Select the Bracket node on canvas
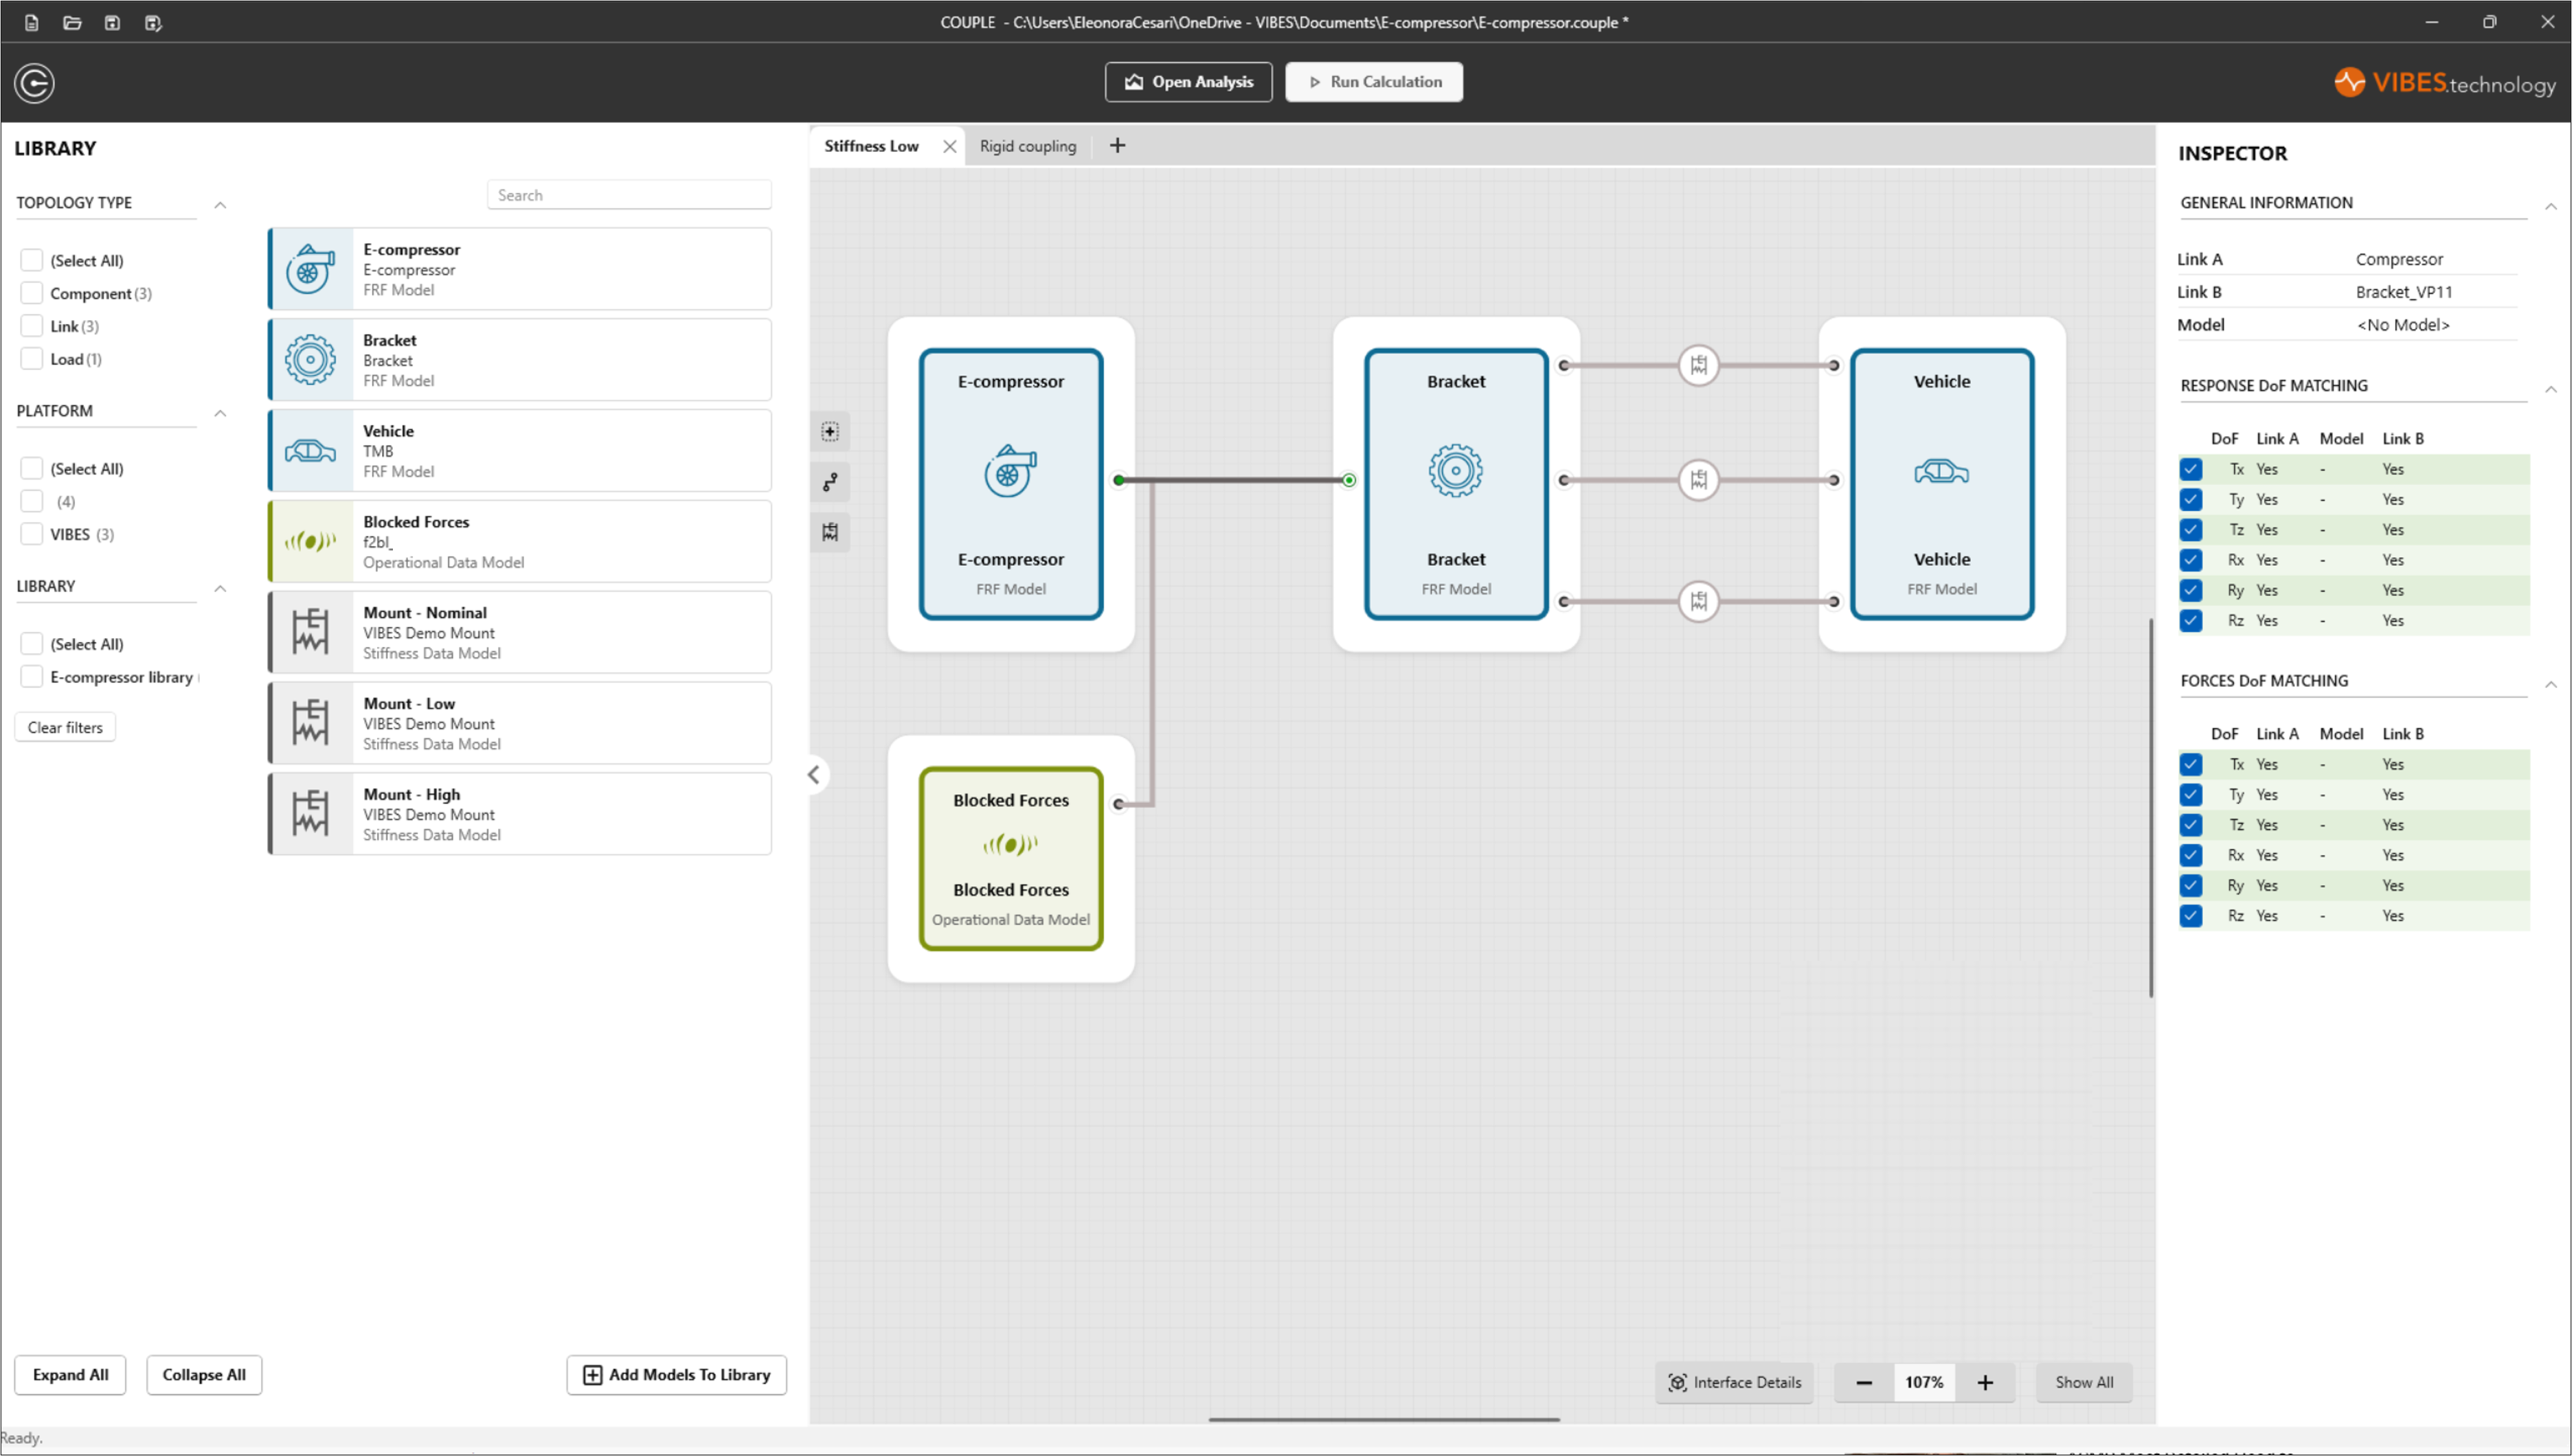The height and width of the screenshot is (1456, 2572). click(1456, 484)
